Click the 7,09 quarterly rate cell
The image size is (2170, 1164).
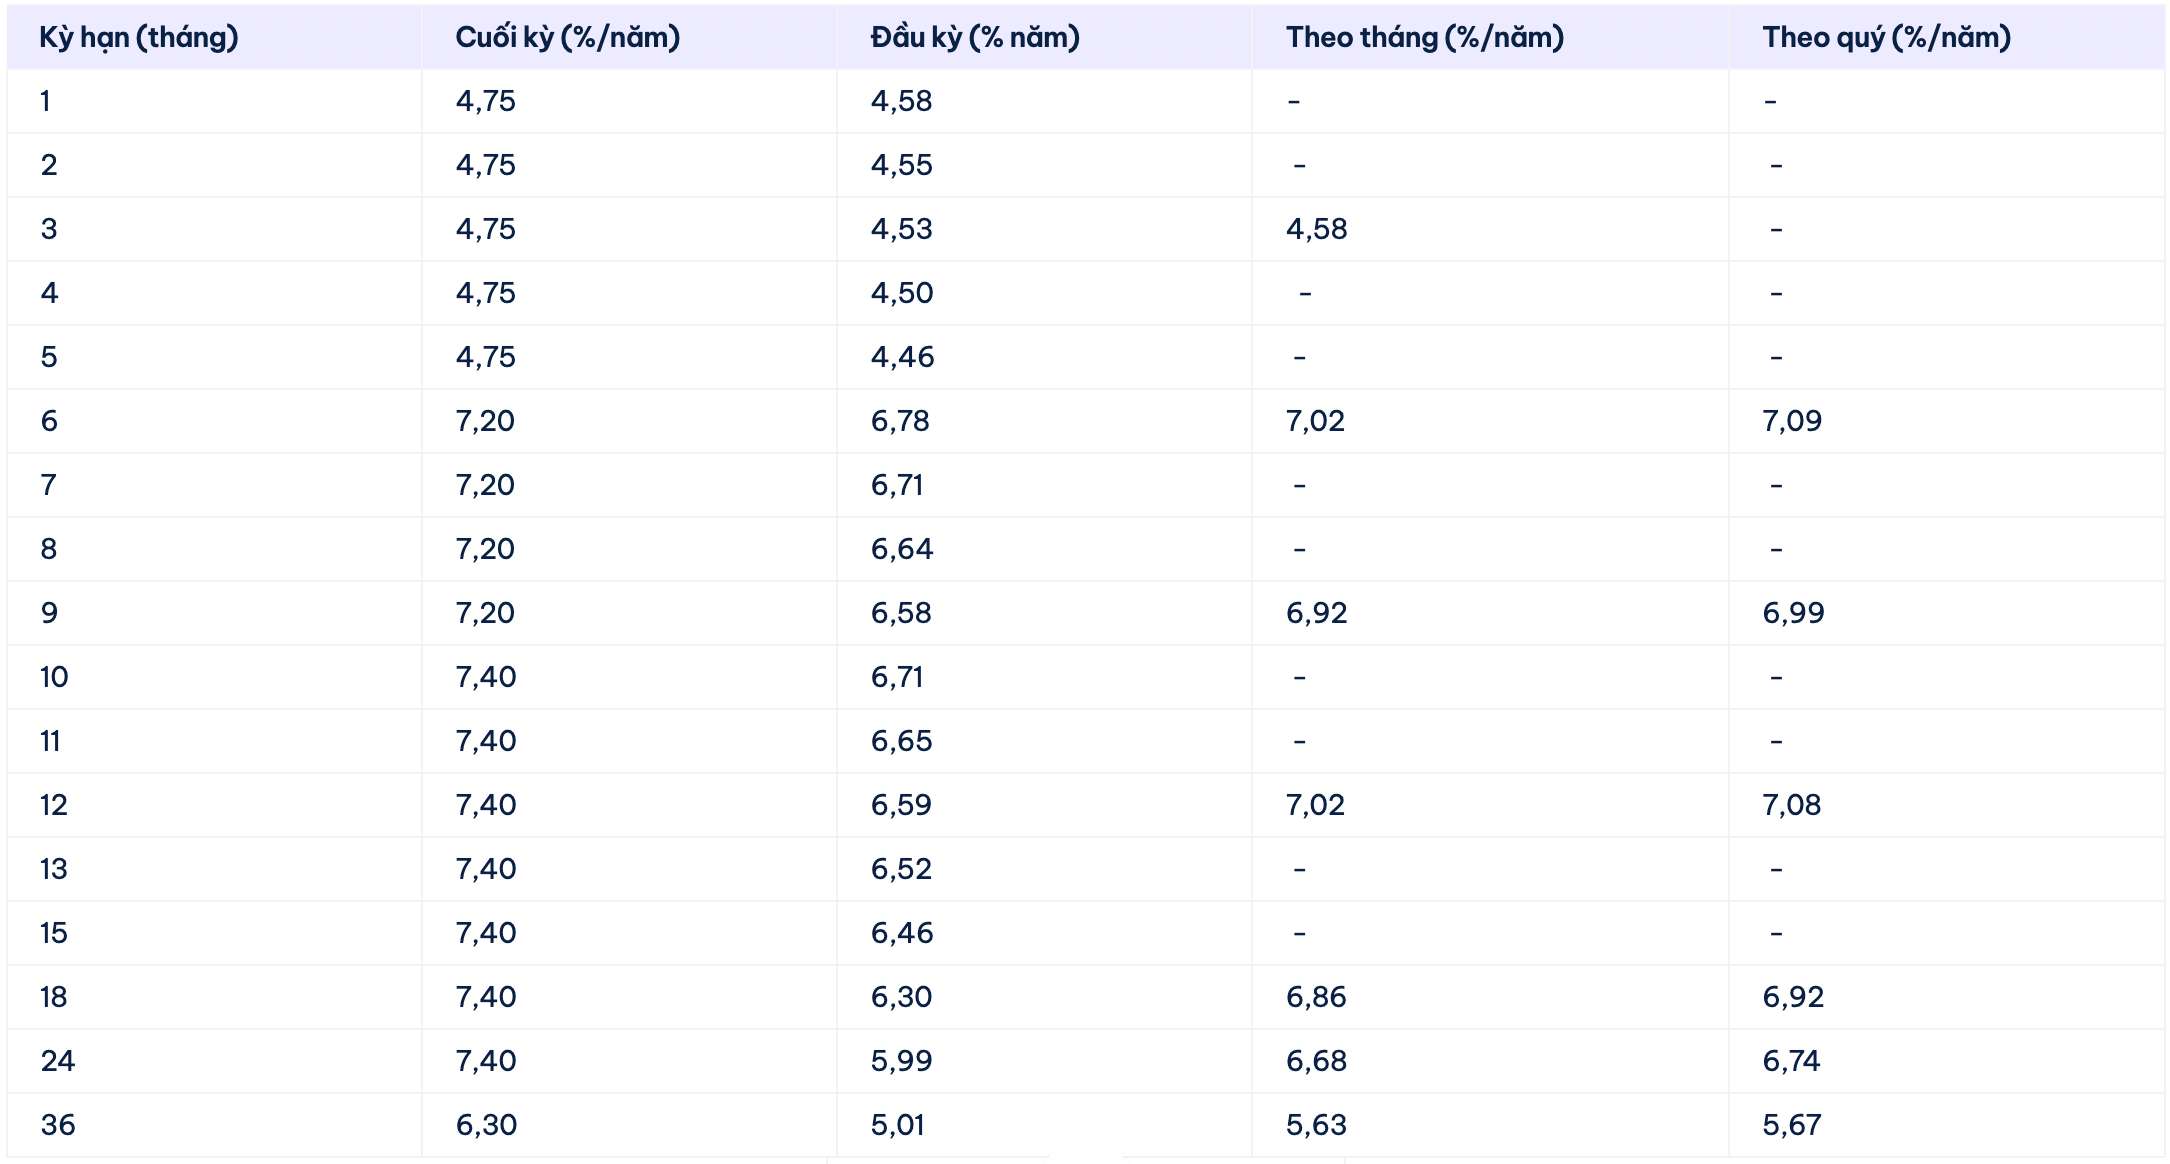pos(1792,421)
